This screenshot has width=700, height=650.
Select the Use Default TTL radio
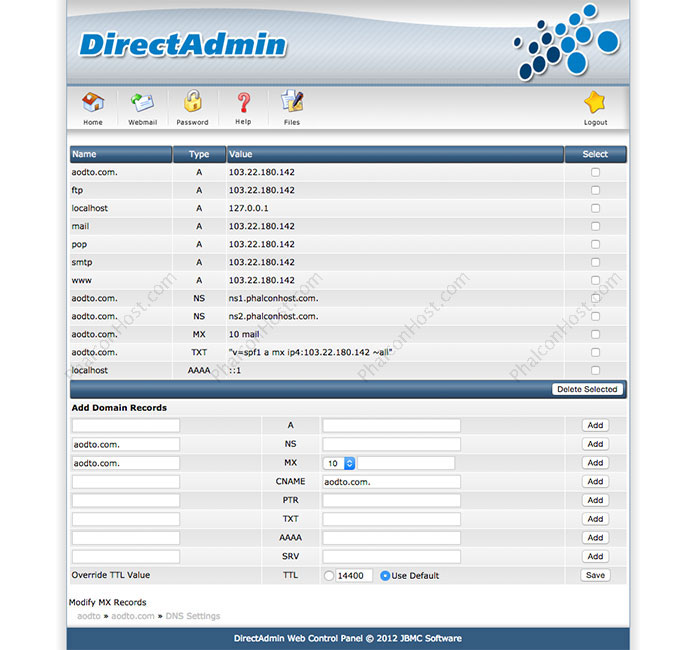(x=385, y=576)
